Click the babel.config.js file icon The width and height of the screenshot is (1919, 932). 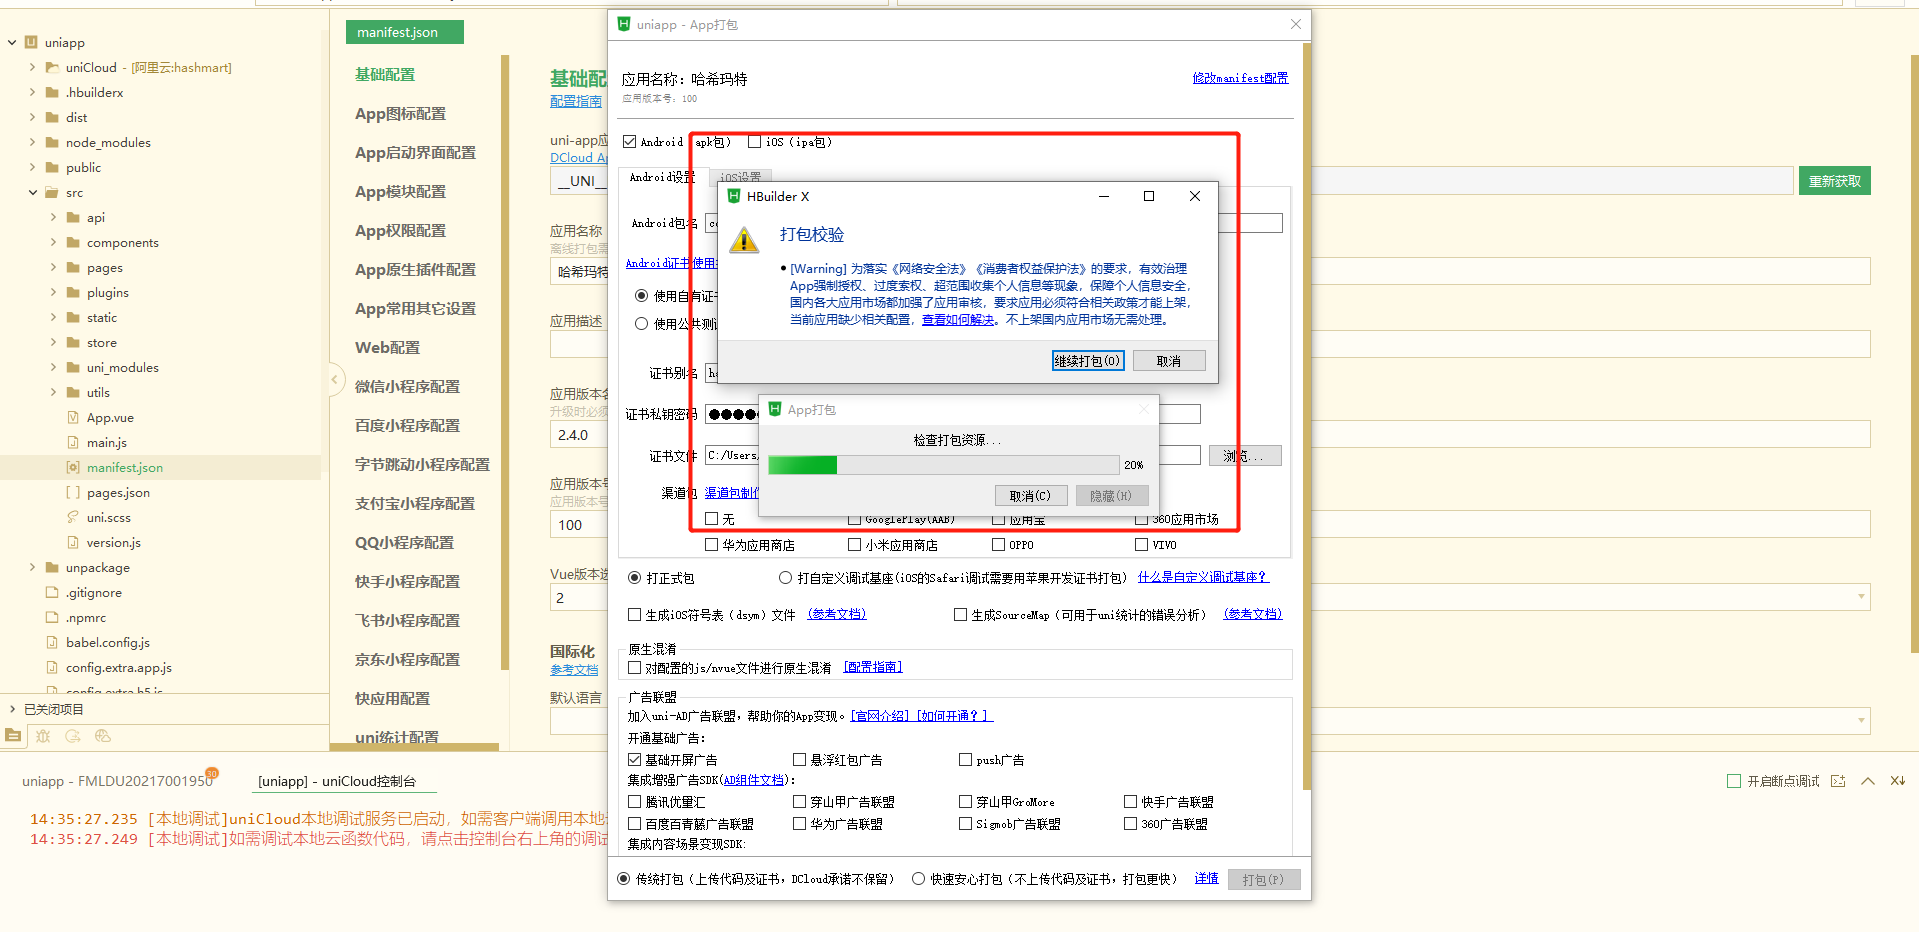(52, 642)
